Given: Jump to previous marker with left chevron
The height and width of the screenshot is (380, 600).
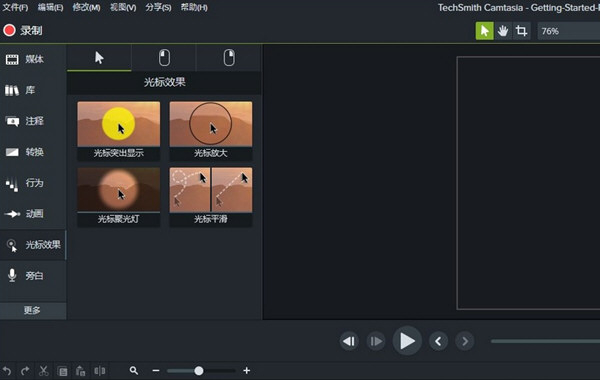Looking at the screenshot, I should click(439, 341).
